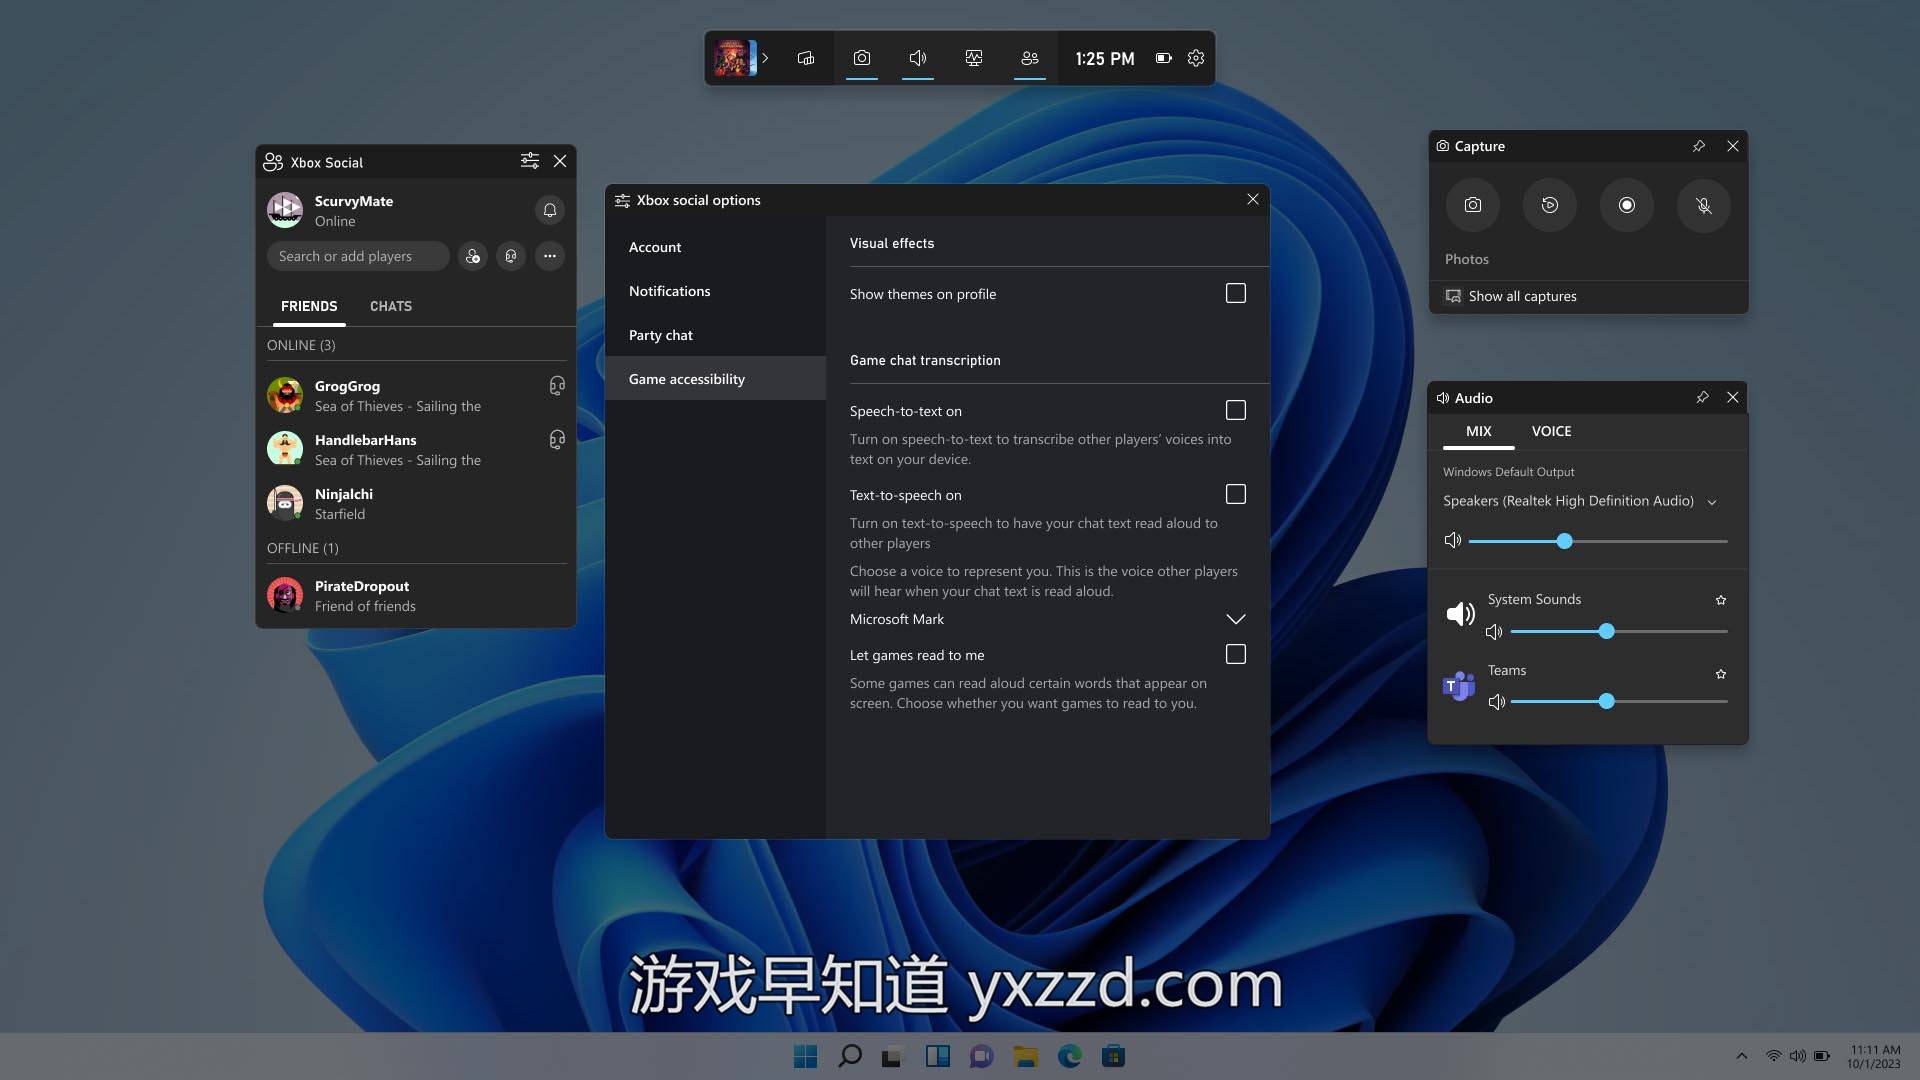1920x1080 pixels.
Task: Select friend HandlebarHans in the list
Action: point(416,450)
